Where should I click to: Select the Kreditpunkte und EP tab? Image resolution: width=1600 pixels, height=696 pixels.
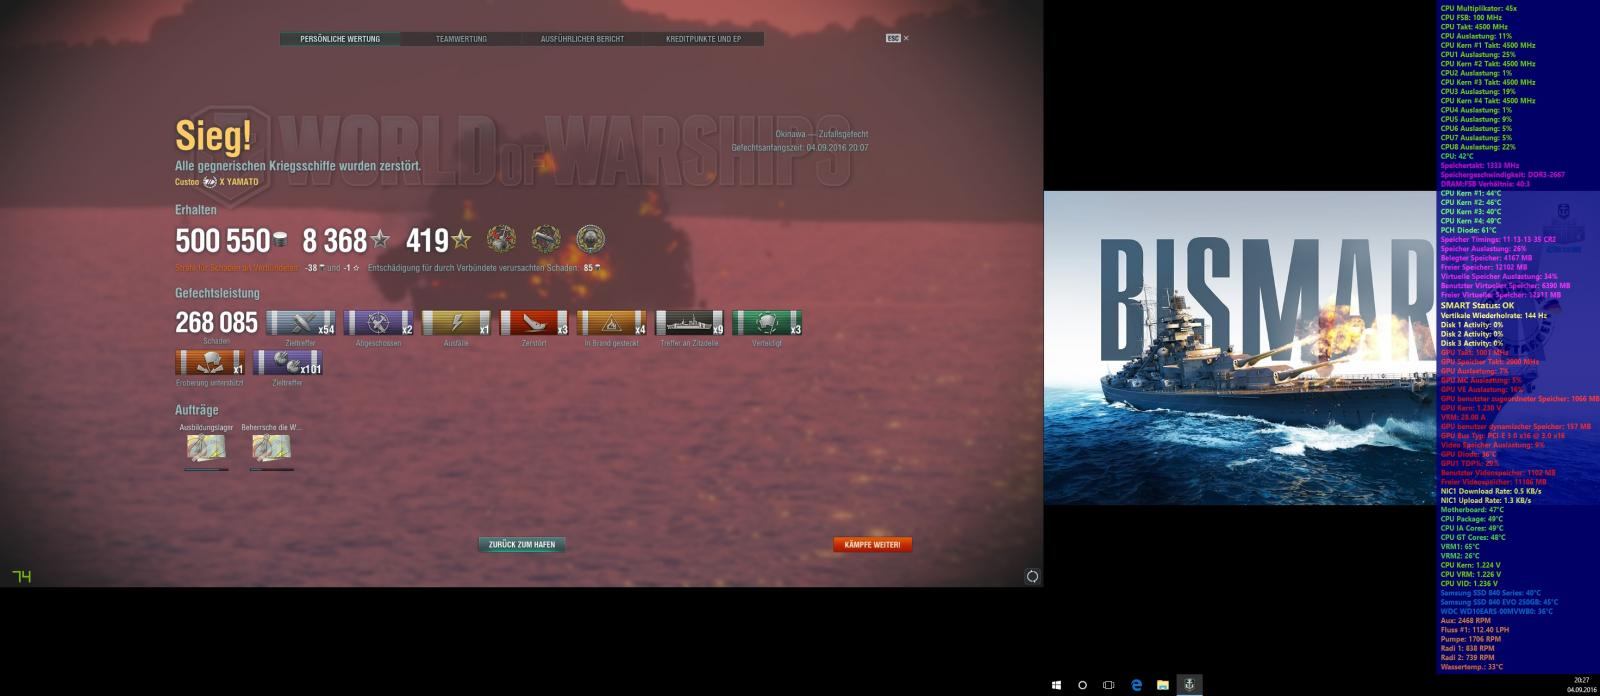click(704, 39)
